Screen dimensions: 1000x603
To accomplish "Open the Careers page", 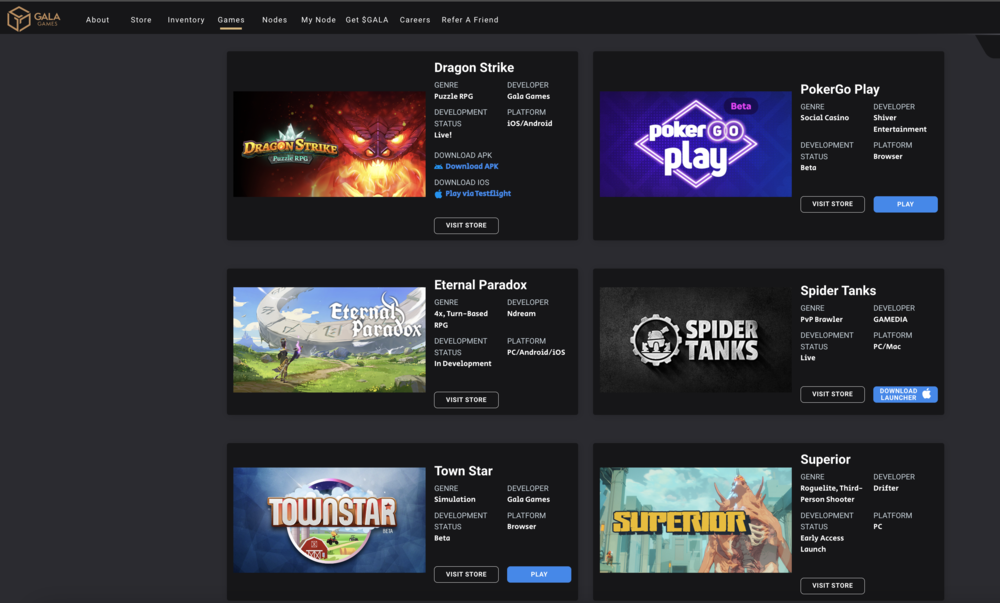I will point(415,20).
